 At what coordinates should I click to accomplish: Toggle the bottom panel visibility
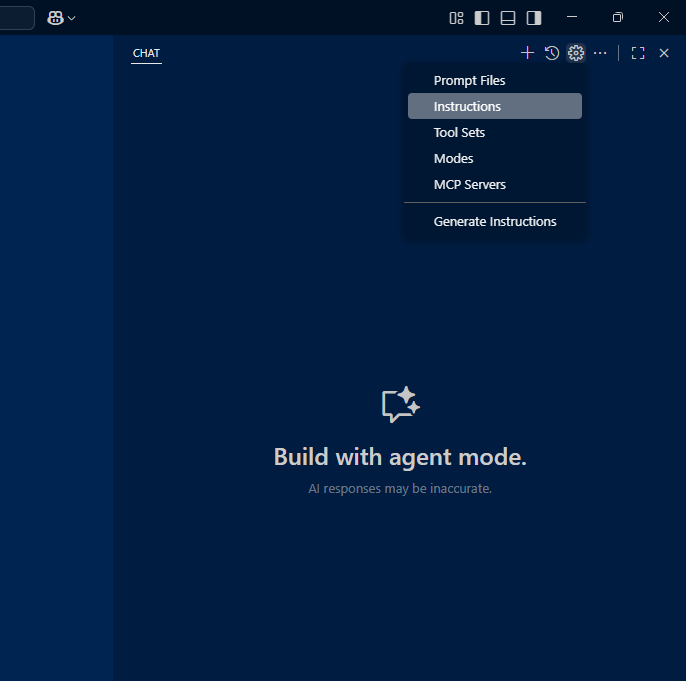pos(508,17)
